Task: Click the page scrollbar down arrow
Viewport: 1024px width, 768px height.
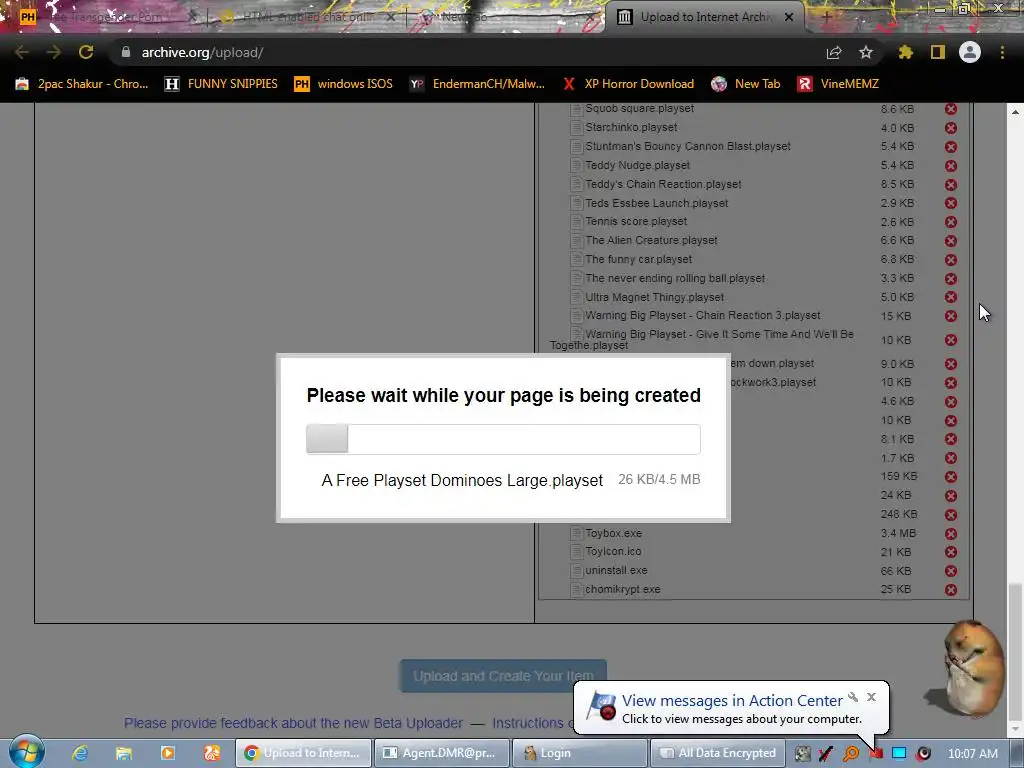Action: point(1016,728)
